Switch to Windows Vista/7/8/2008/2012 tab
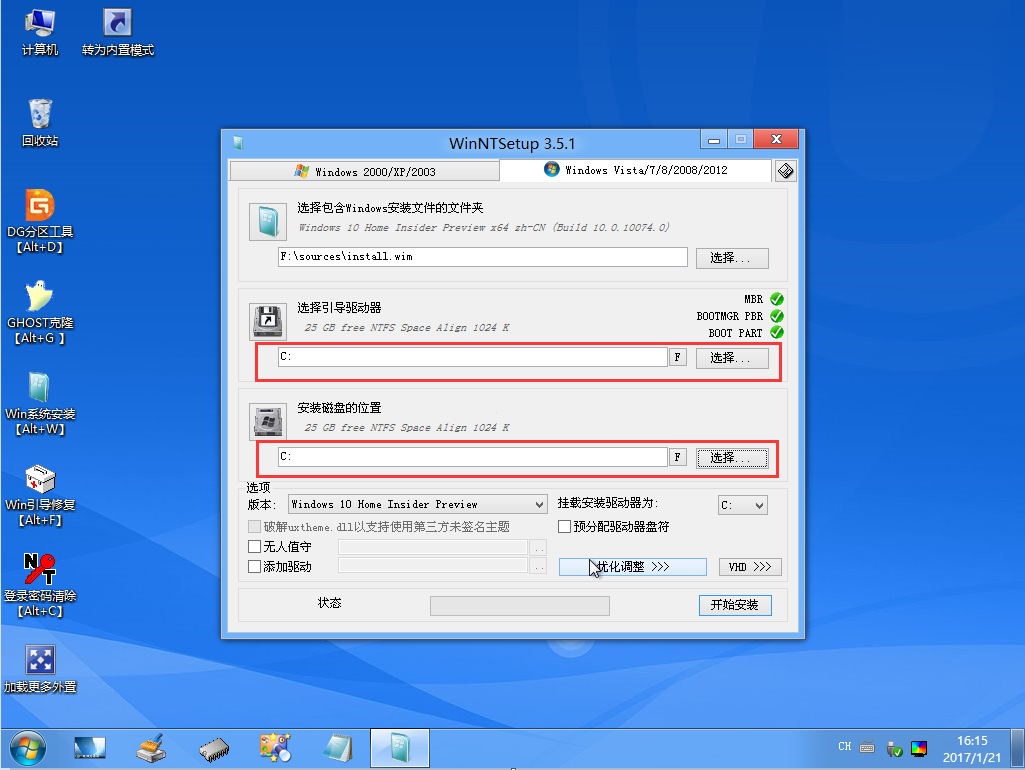This screenshot has height=770, width=1025. (x=635, y=170)
